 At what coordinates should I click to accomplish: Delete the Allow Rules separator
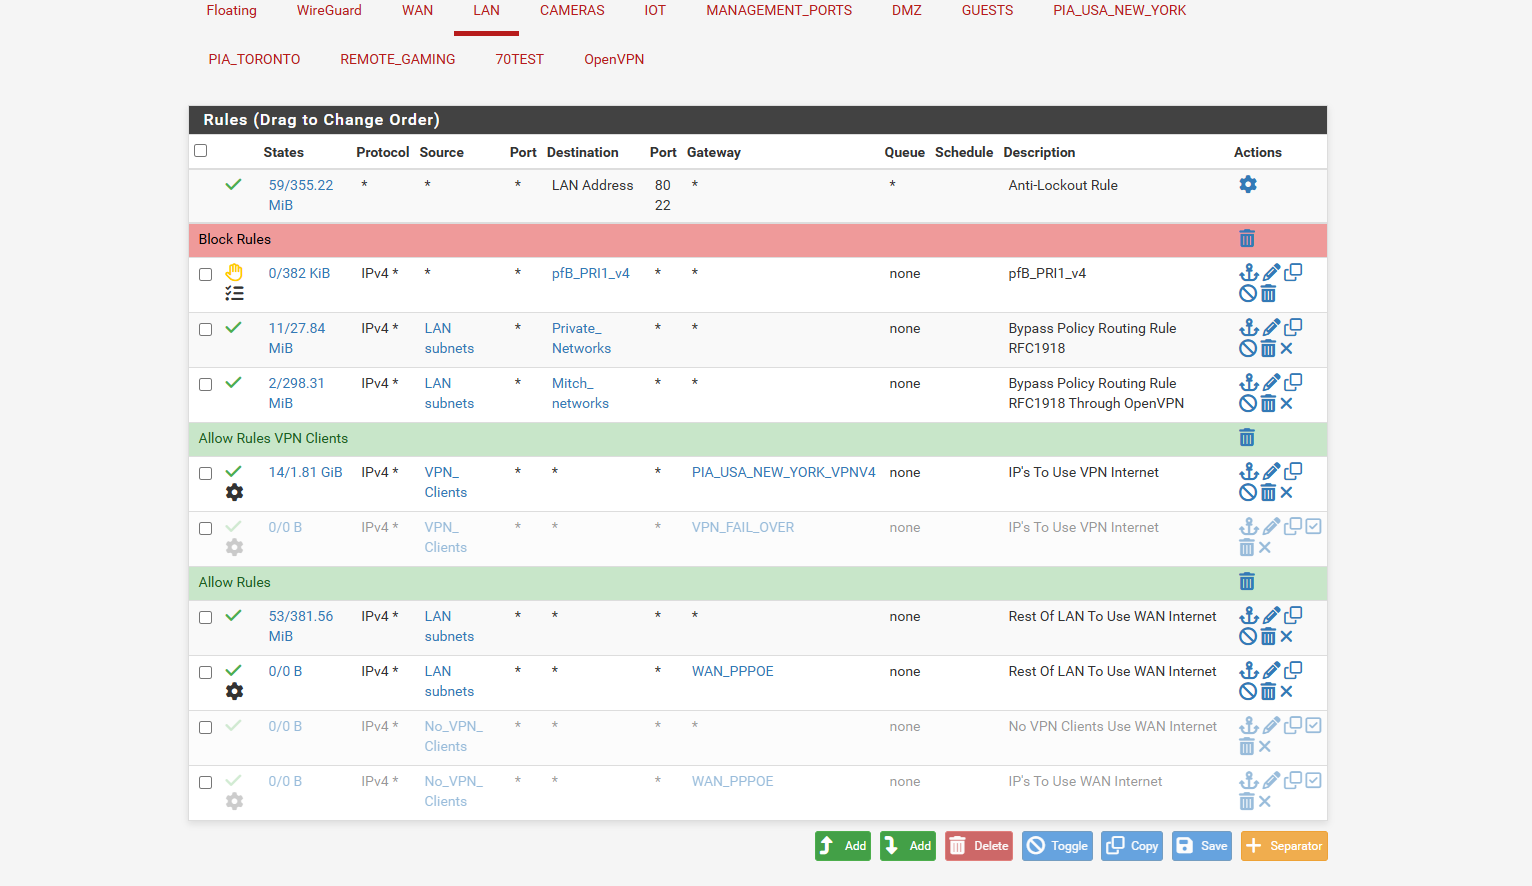1246,581
